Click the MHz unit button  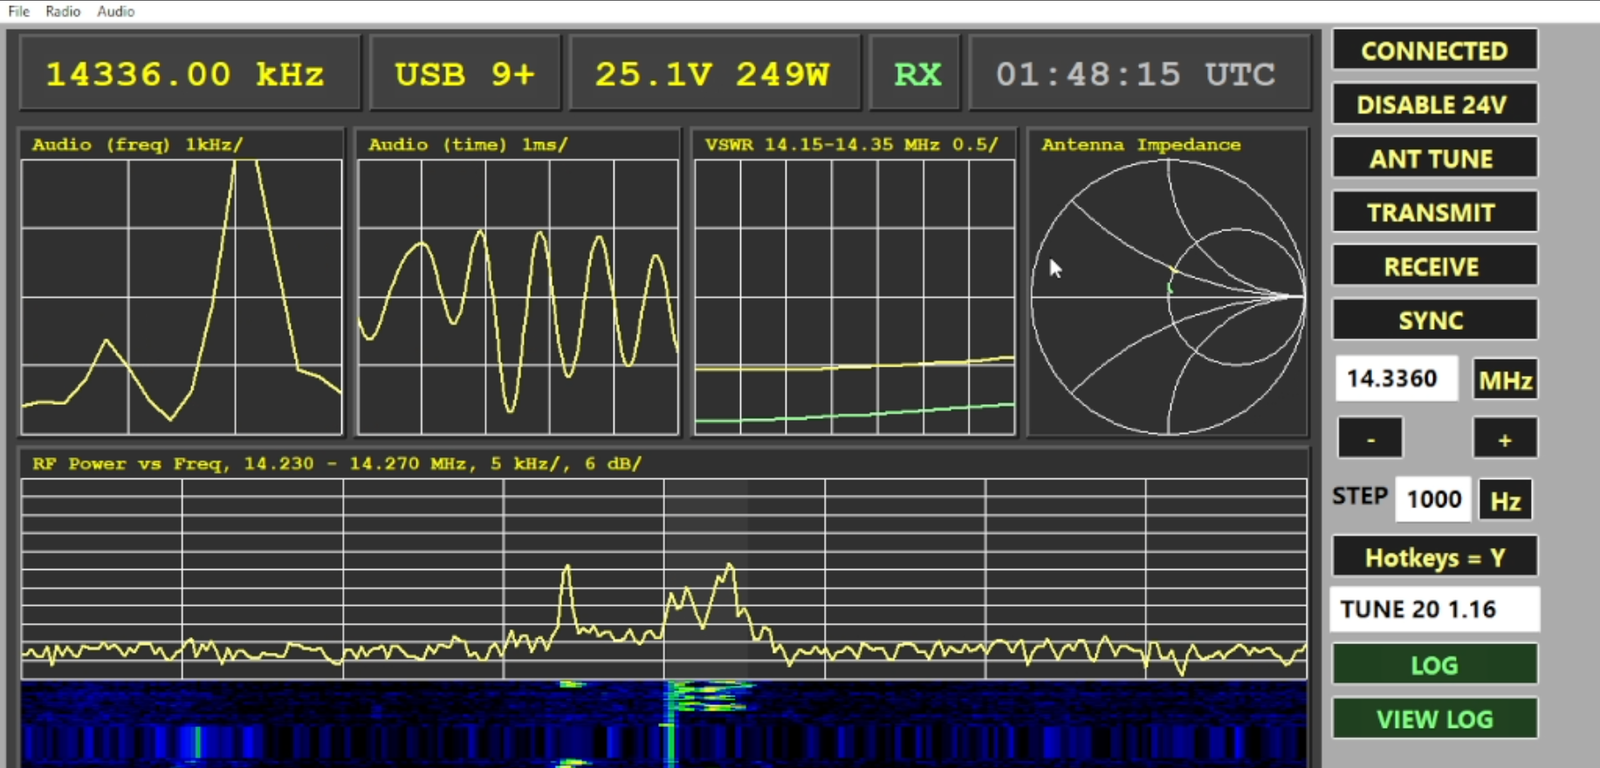coord(1505,380)
